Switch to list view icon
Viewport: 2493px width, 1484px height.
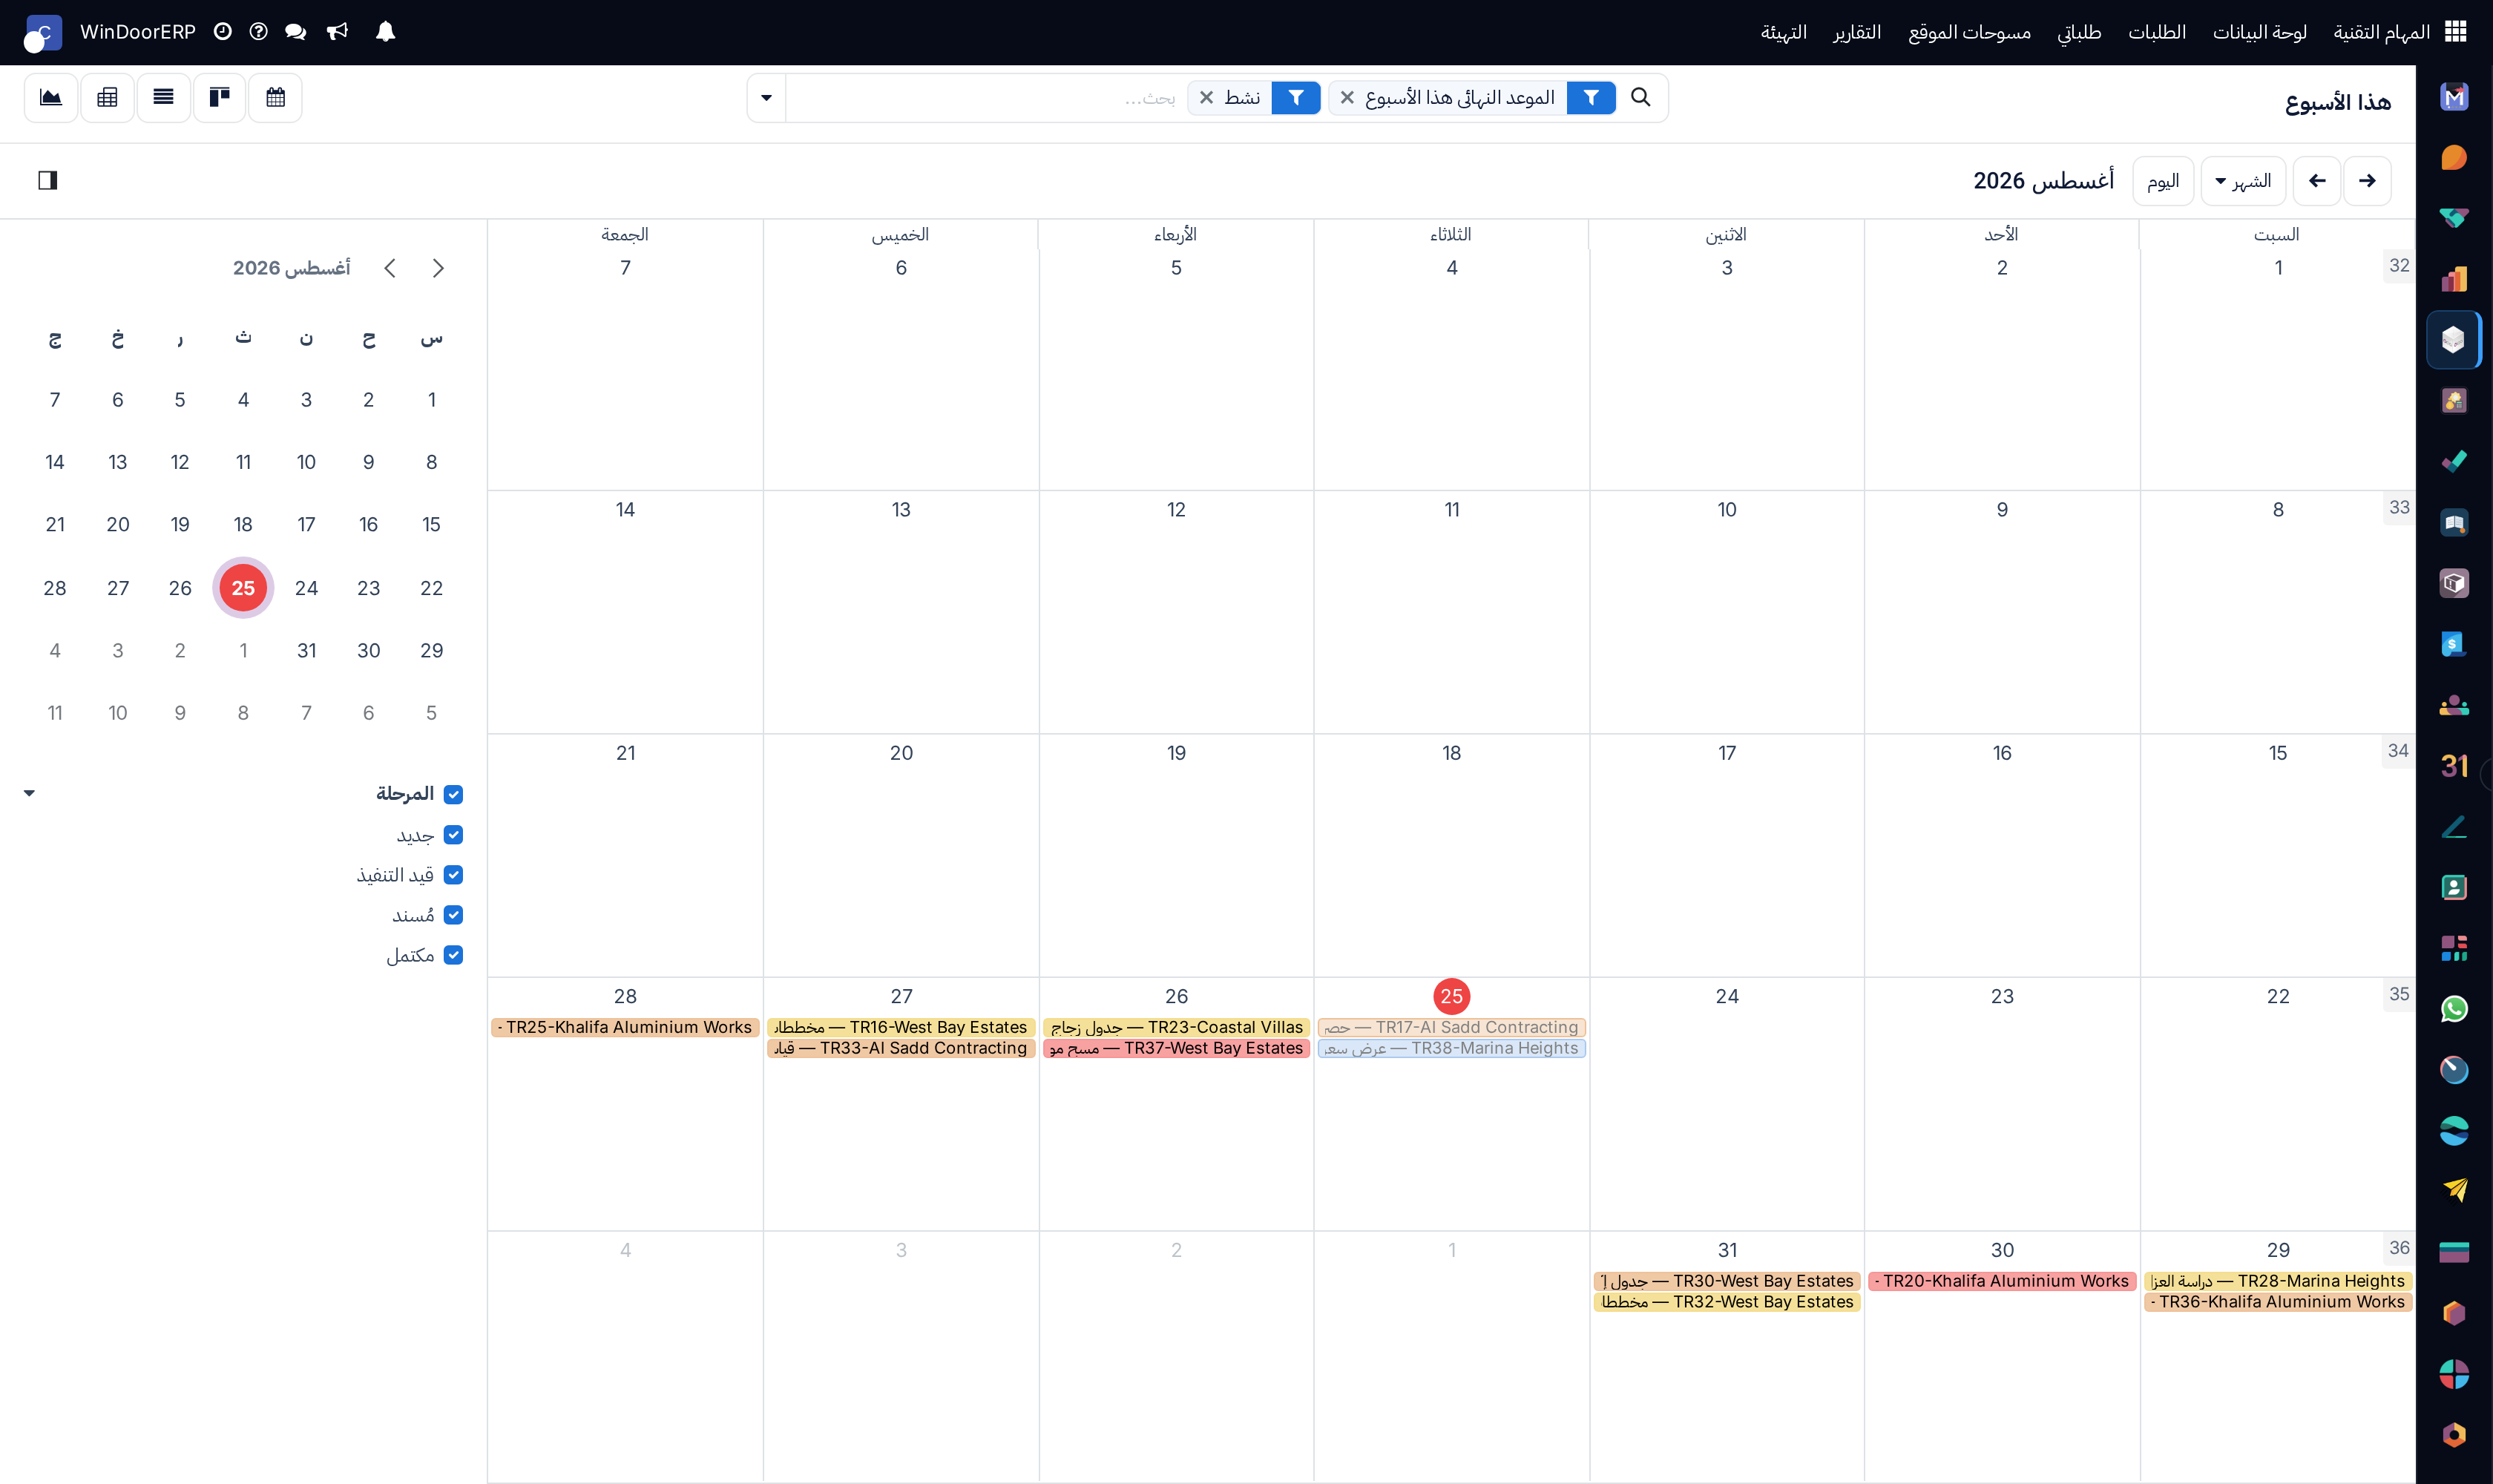tap(163, 97)
